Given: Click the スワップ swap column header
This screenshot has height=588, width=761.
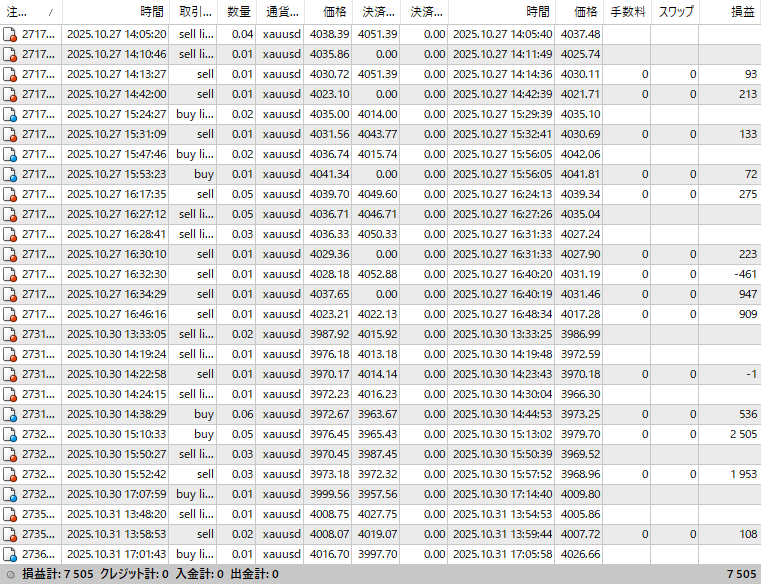Looking at the screenshot, I should point(676,12).
